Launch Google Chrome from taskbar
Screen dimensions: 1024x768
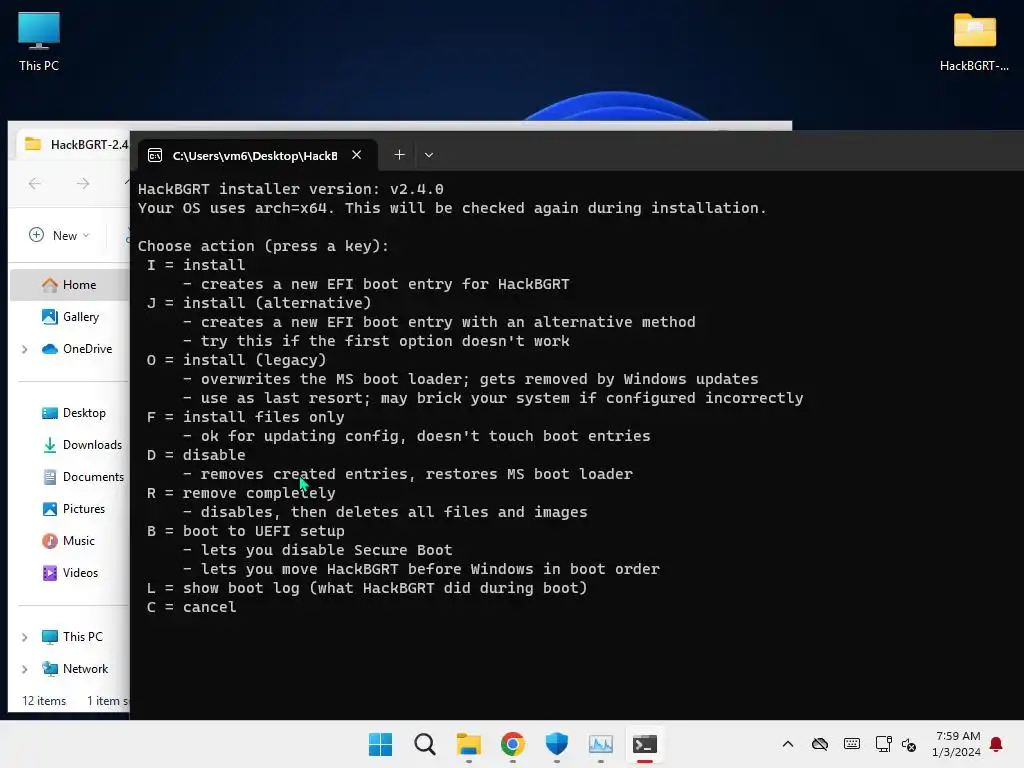click(x=513, y=744)
